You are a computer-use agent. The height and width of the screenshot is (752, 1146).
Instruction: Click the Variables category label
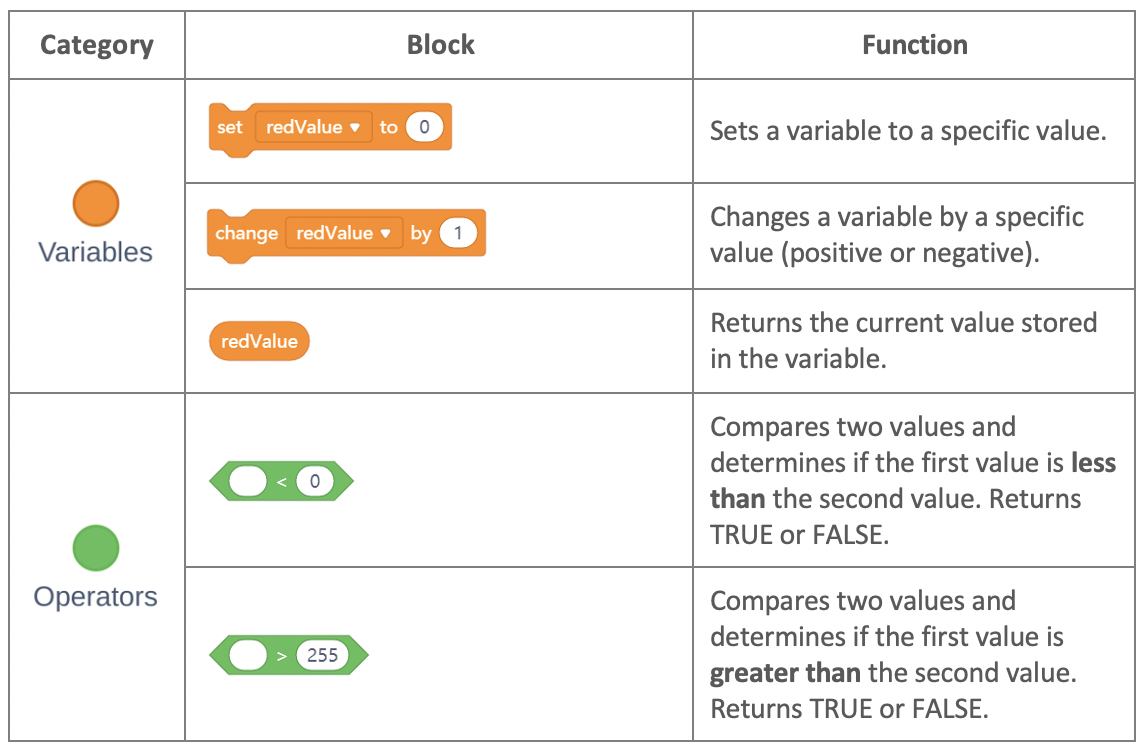[x=96, y=252]
